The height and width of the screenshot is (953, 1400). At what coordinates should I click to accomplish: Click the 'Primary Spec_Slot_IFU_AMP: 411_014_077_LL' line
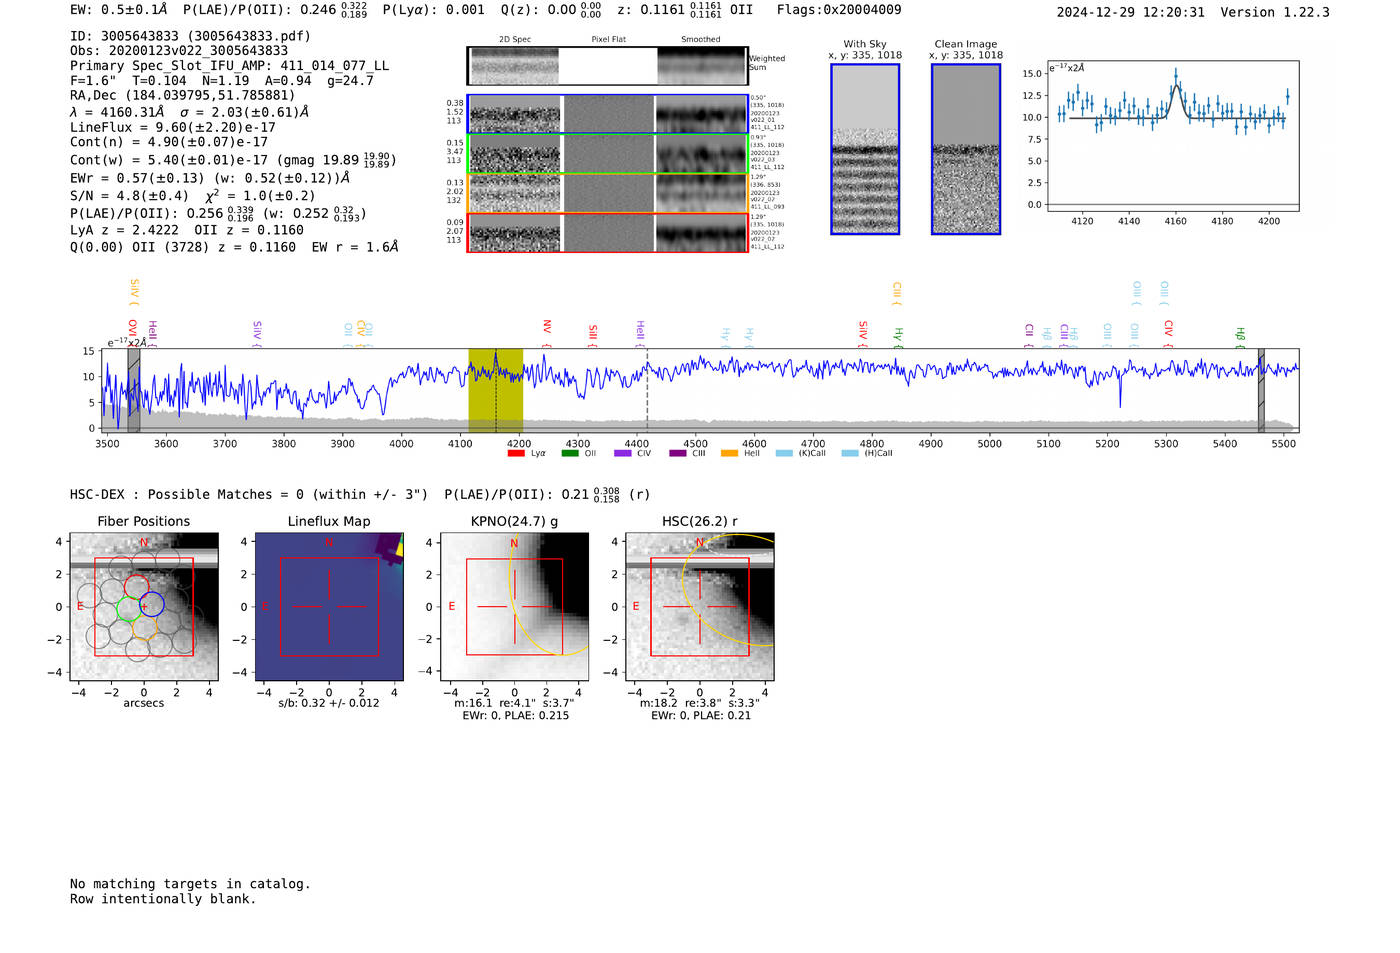click(229, 65)
